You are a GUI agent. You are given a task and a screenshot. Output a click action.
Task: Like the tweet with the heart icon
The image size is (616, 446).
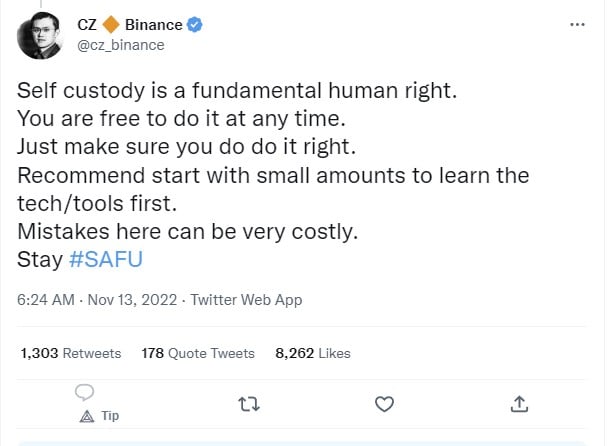382,404
